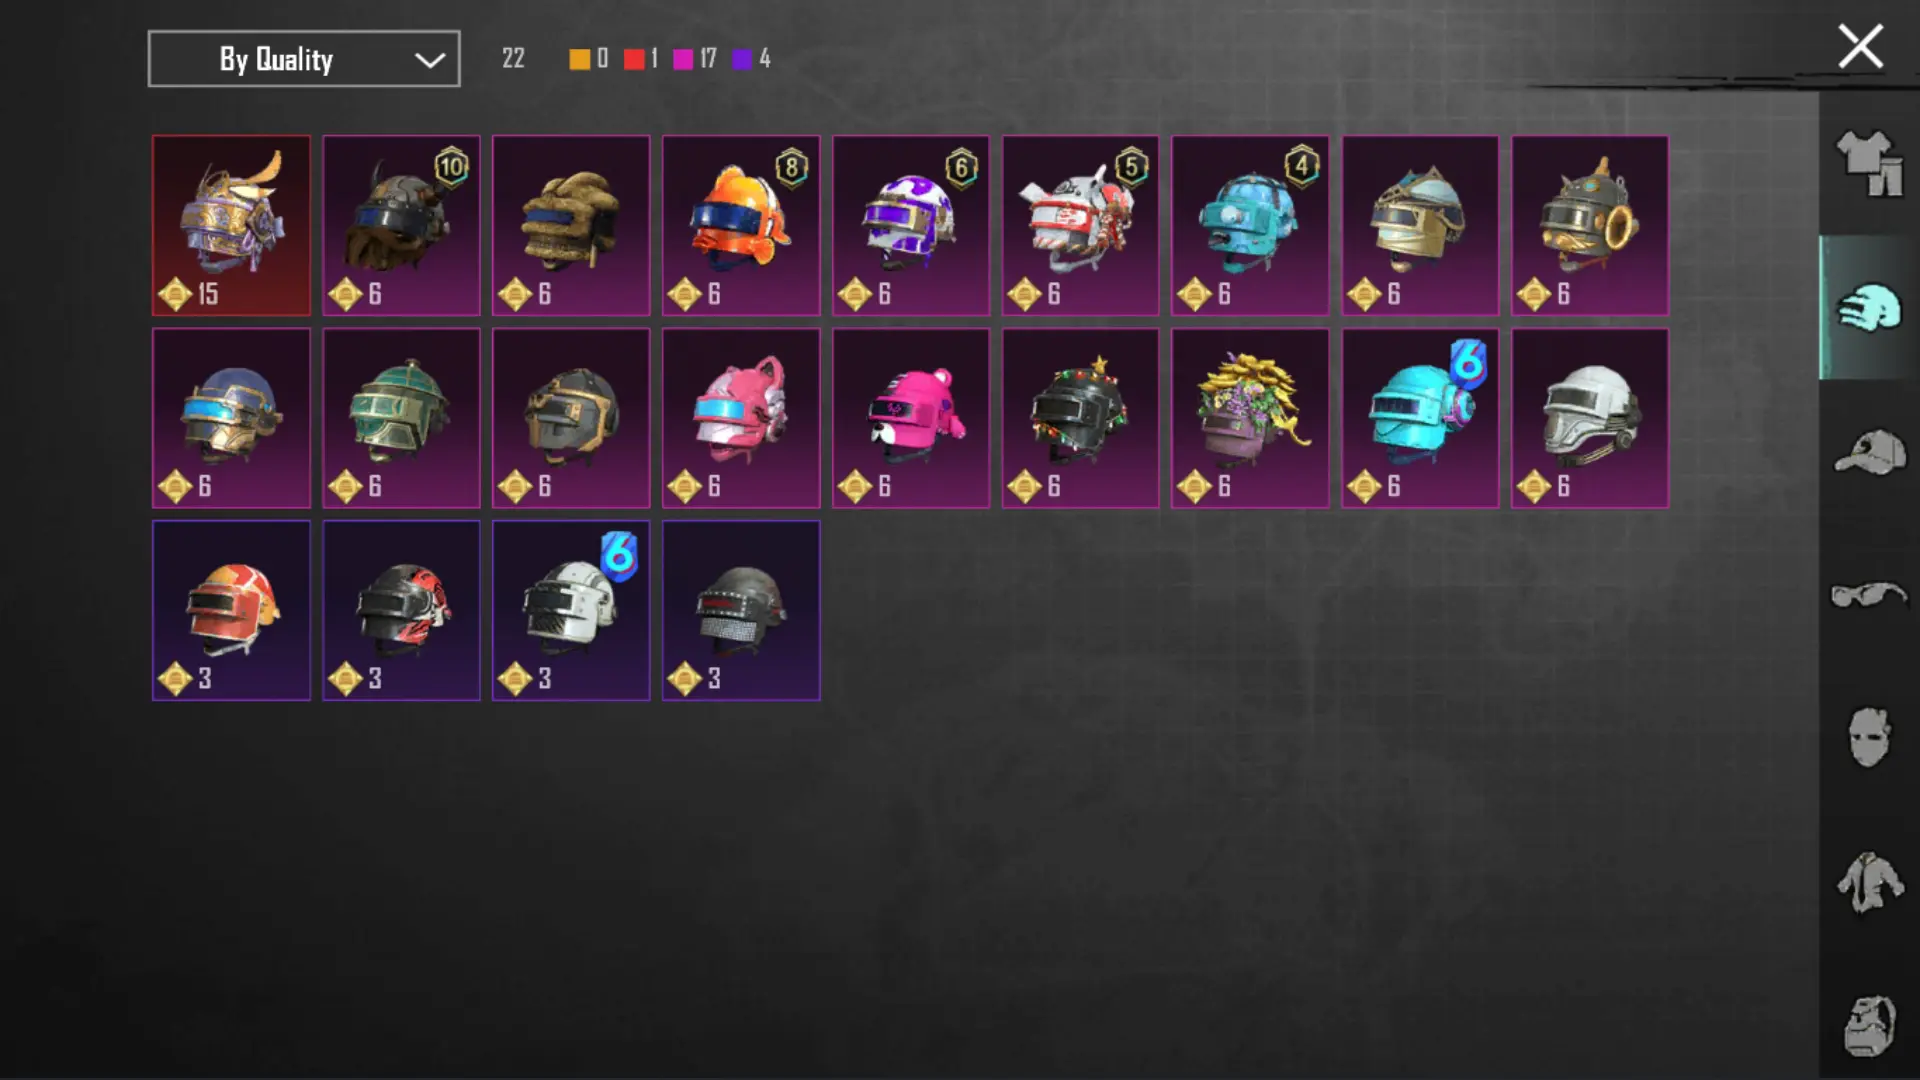Open the sunglasses category icon

[x=1868, y=596]
